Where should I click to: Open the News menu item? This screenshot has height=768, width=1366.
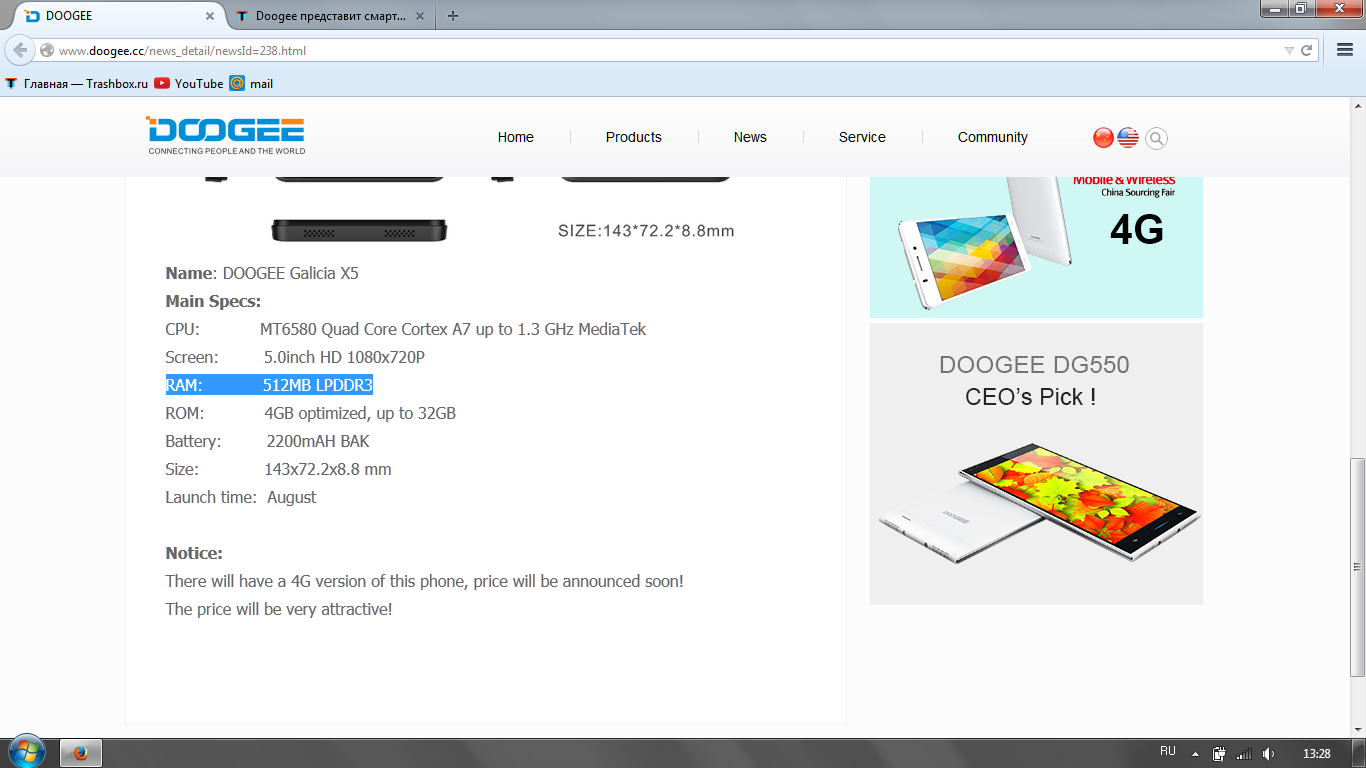tap(750, 137)
